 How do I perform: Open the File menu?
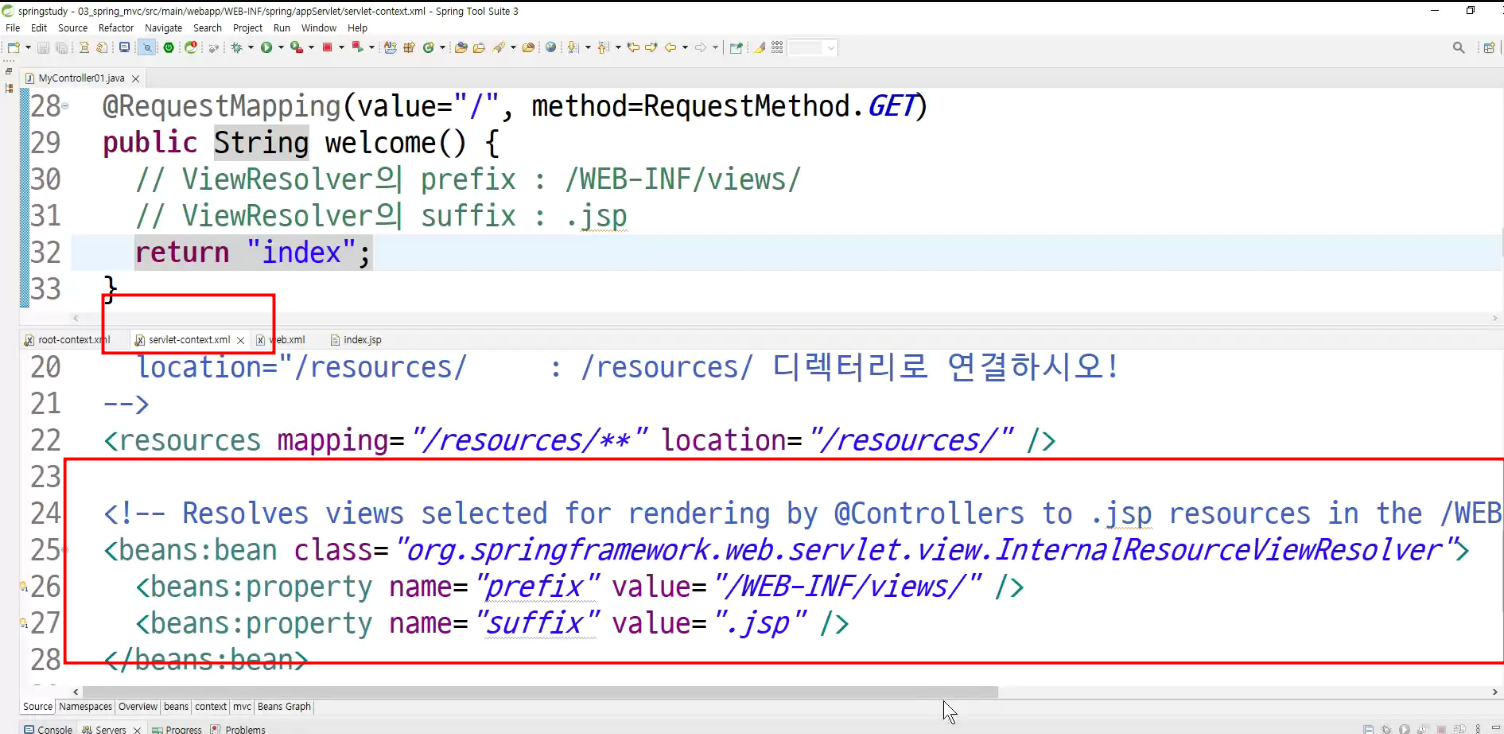[13, 28]
